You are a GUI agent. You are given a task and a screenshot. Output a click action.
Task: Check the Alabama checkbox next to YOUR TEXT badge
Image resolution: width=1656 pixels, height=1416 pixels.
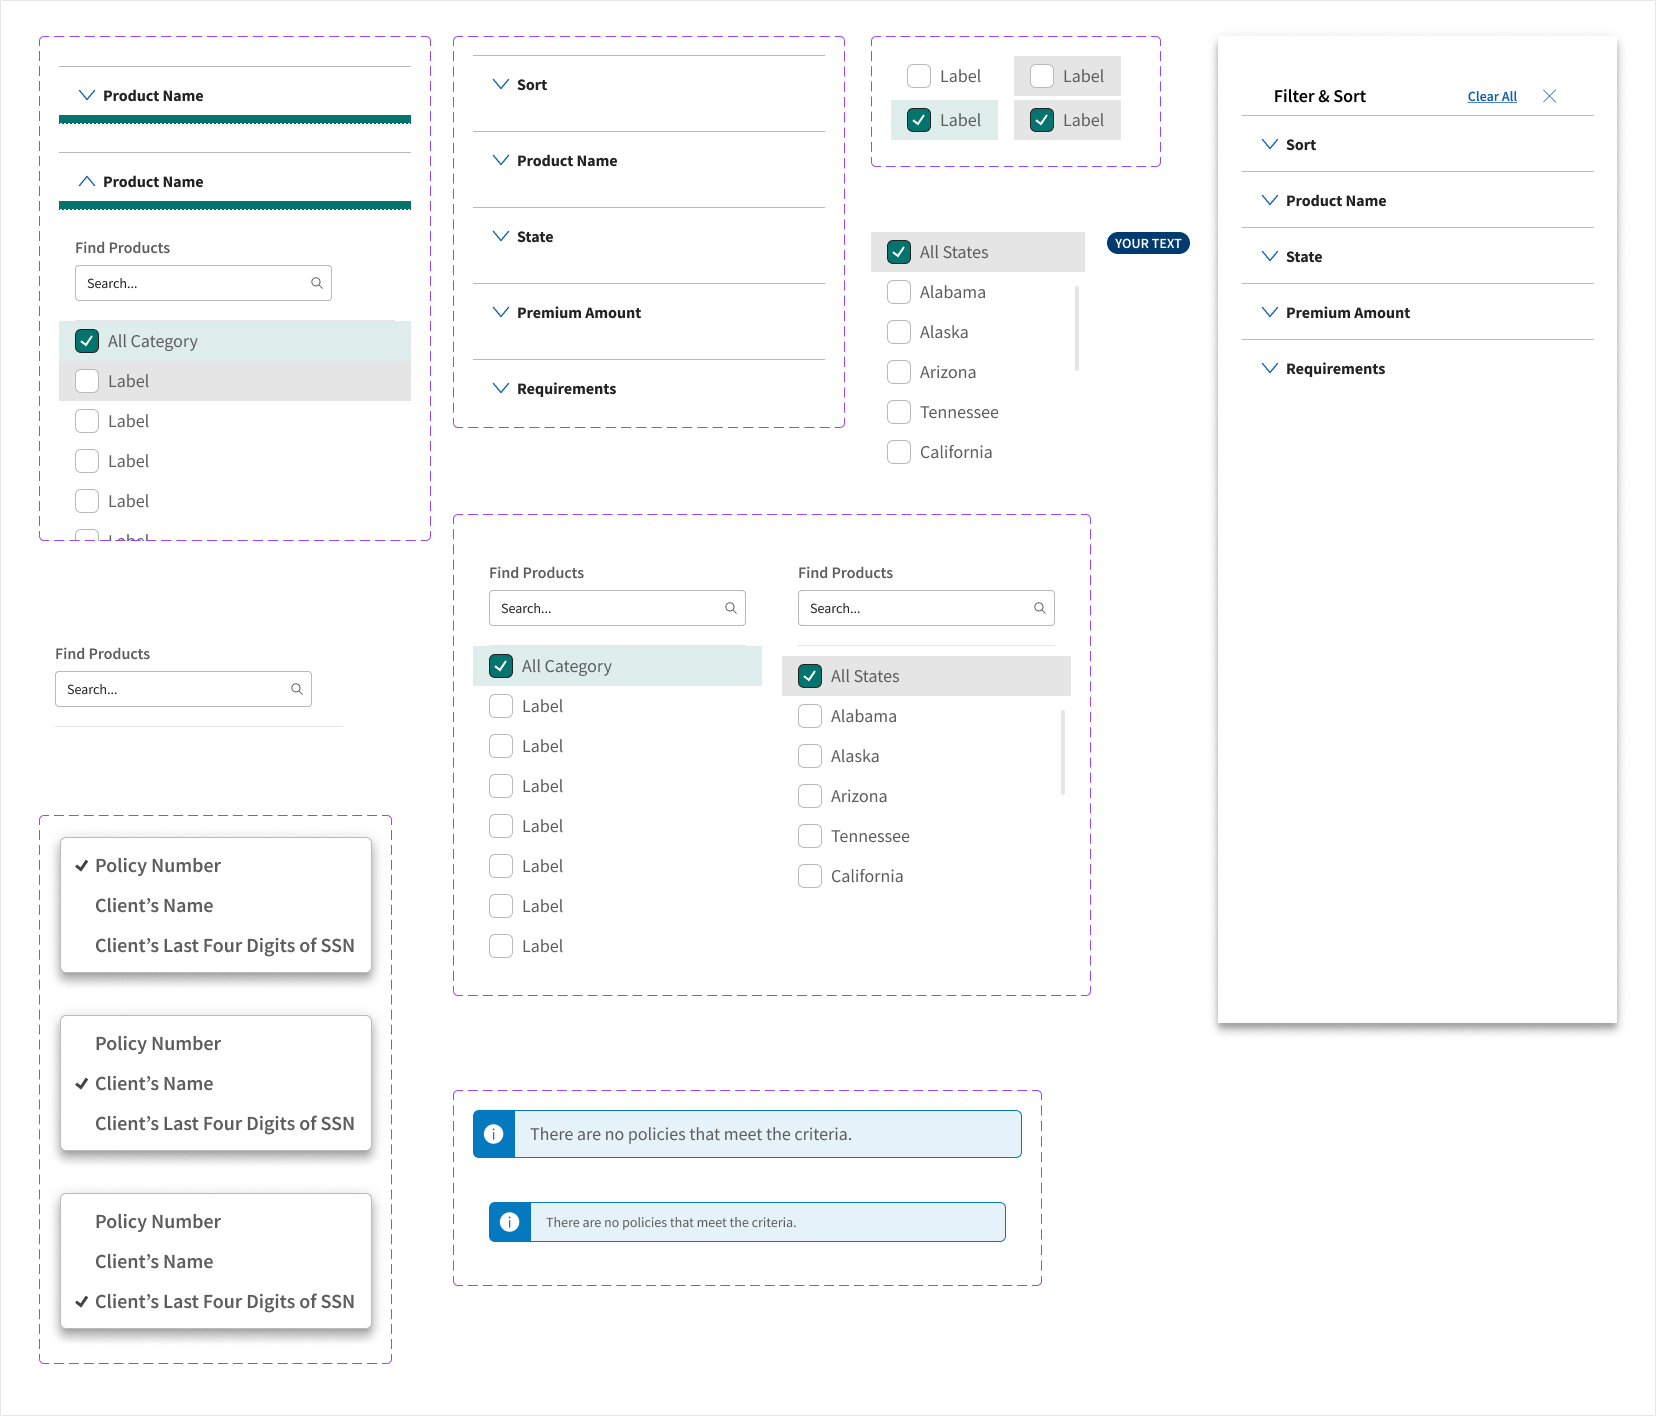899,292
